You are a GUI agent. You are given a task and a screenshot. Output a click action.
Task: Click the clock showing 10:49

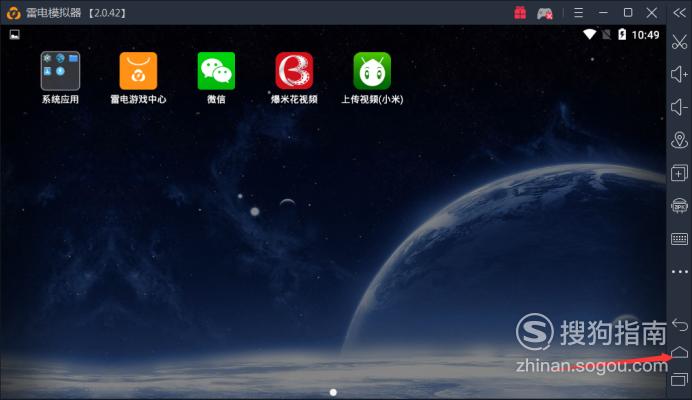click(645, 35)
